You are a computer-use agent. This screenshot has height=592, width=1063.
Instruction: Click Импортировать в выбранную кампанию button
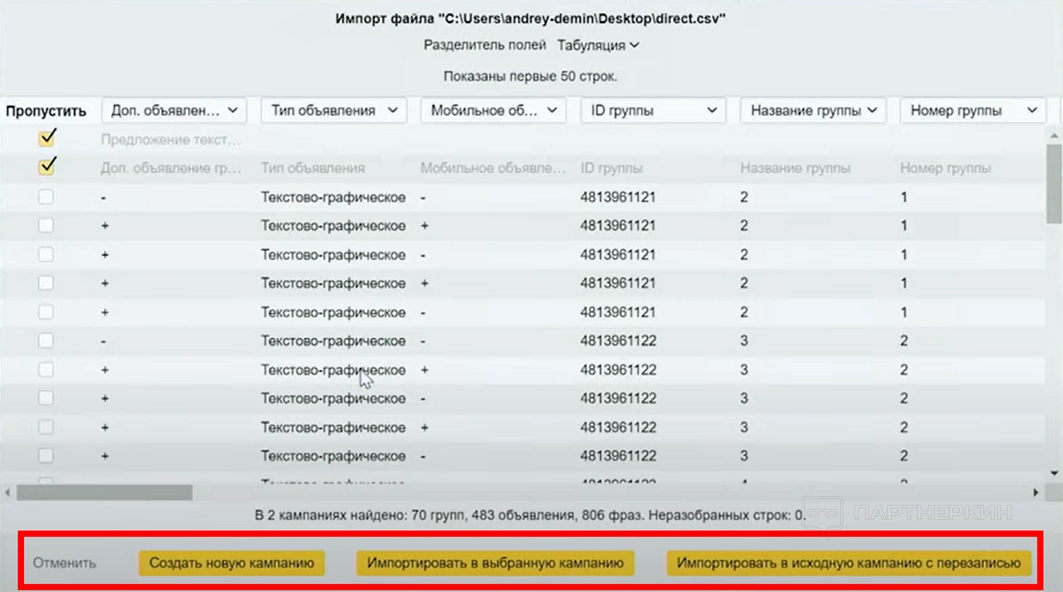495,563
